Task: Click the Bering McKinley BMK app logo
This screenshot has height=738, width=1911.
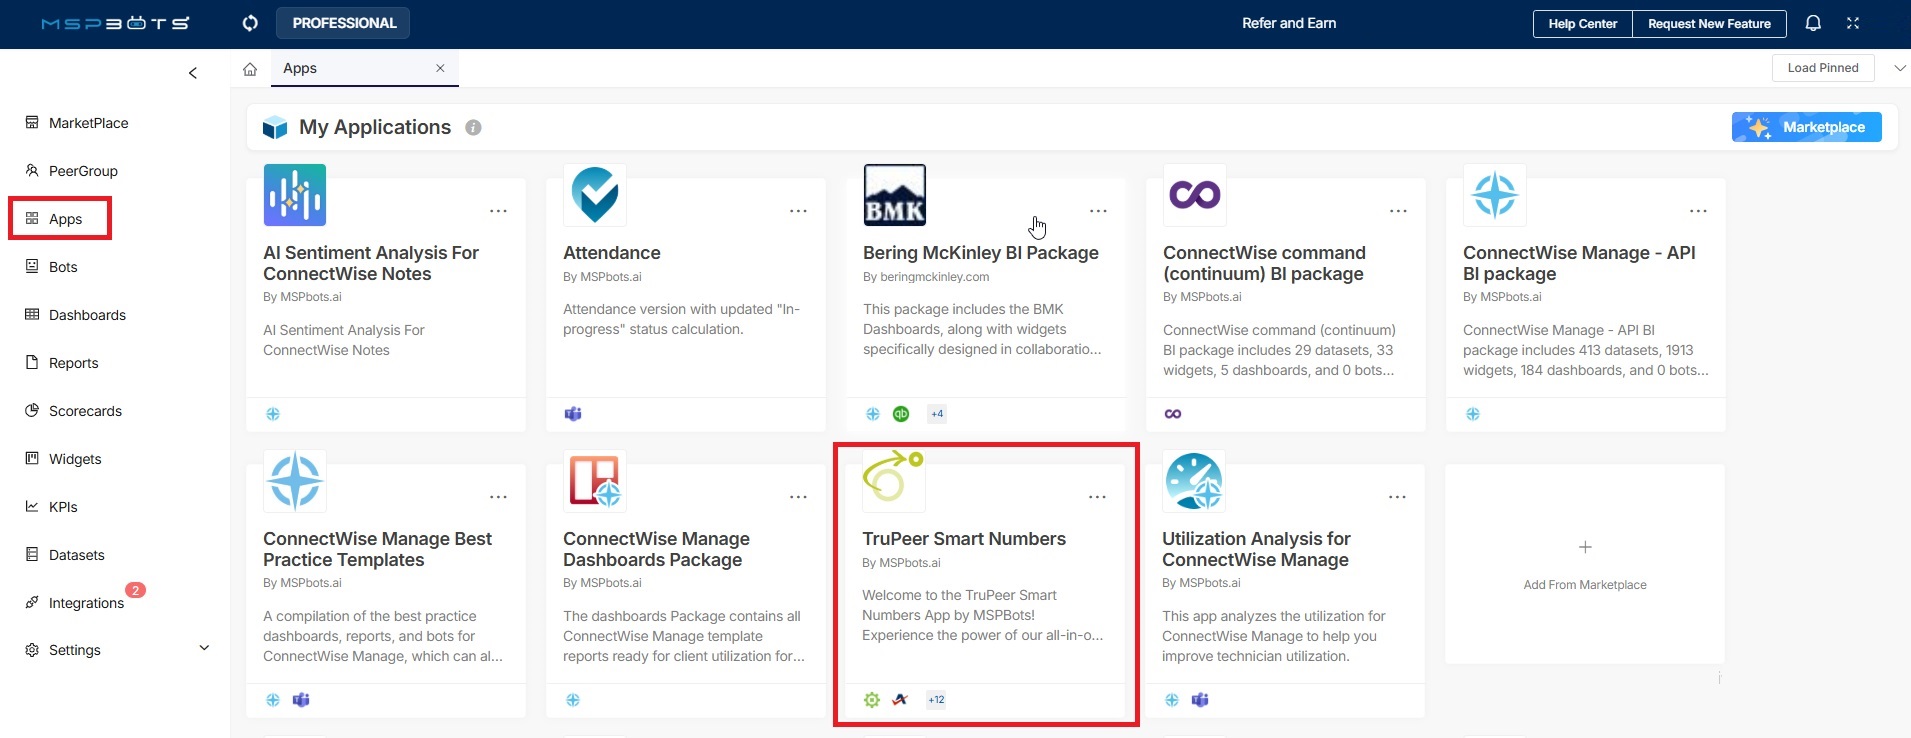Action: pos(894,195)
